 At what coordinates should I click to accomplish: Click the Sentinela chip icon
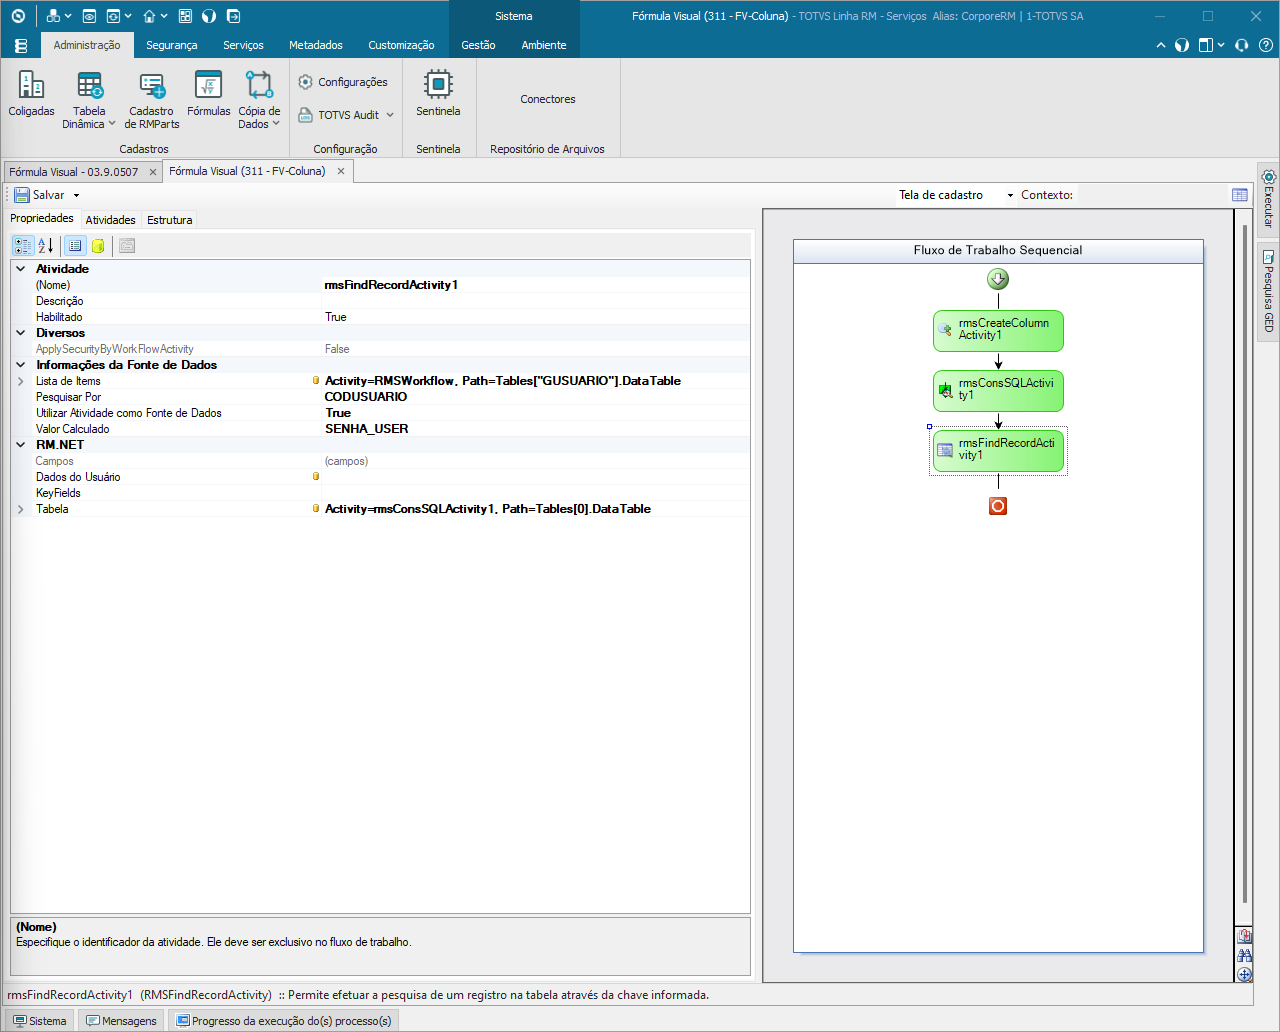[x=438, y=84]
